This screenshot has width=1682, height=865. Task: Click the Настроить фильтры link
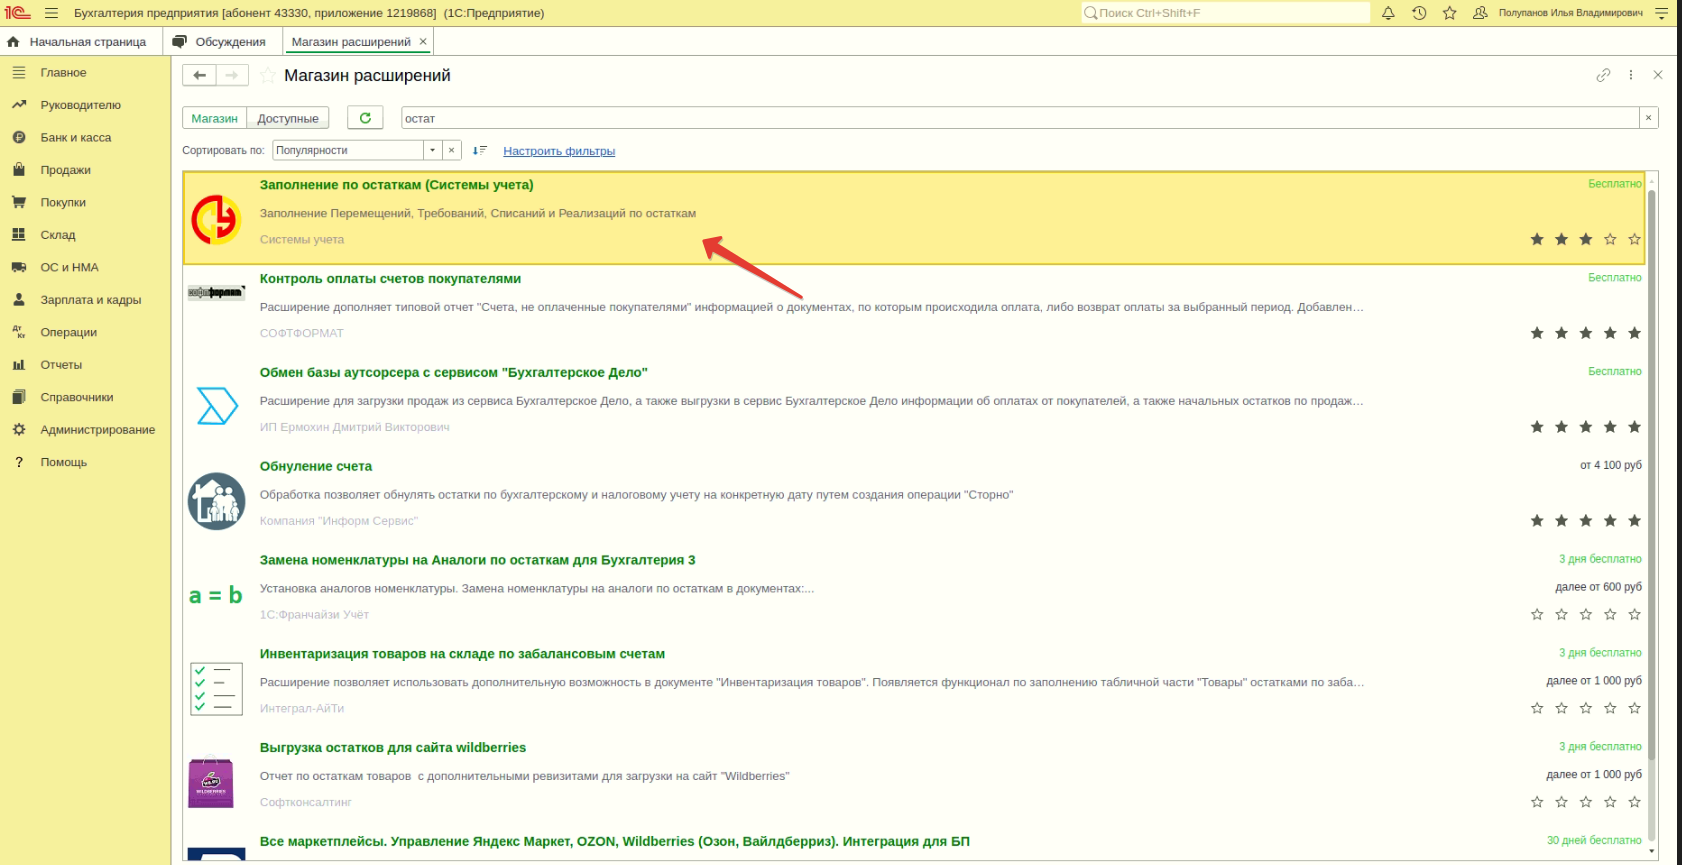tap(559, 151)
